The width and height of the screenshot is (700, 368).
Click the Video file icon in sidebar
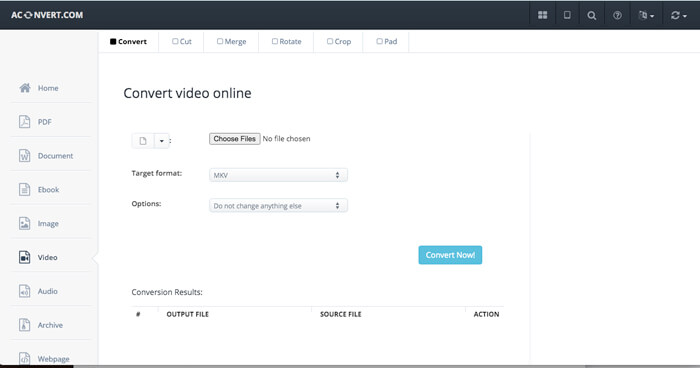coord(25,257)
